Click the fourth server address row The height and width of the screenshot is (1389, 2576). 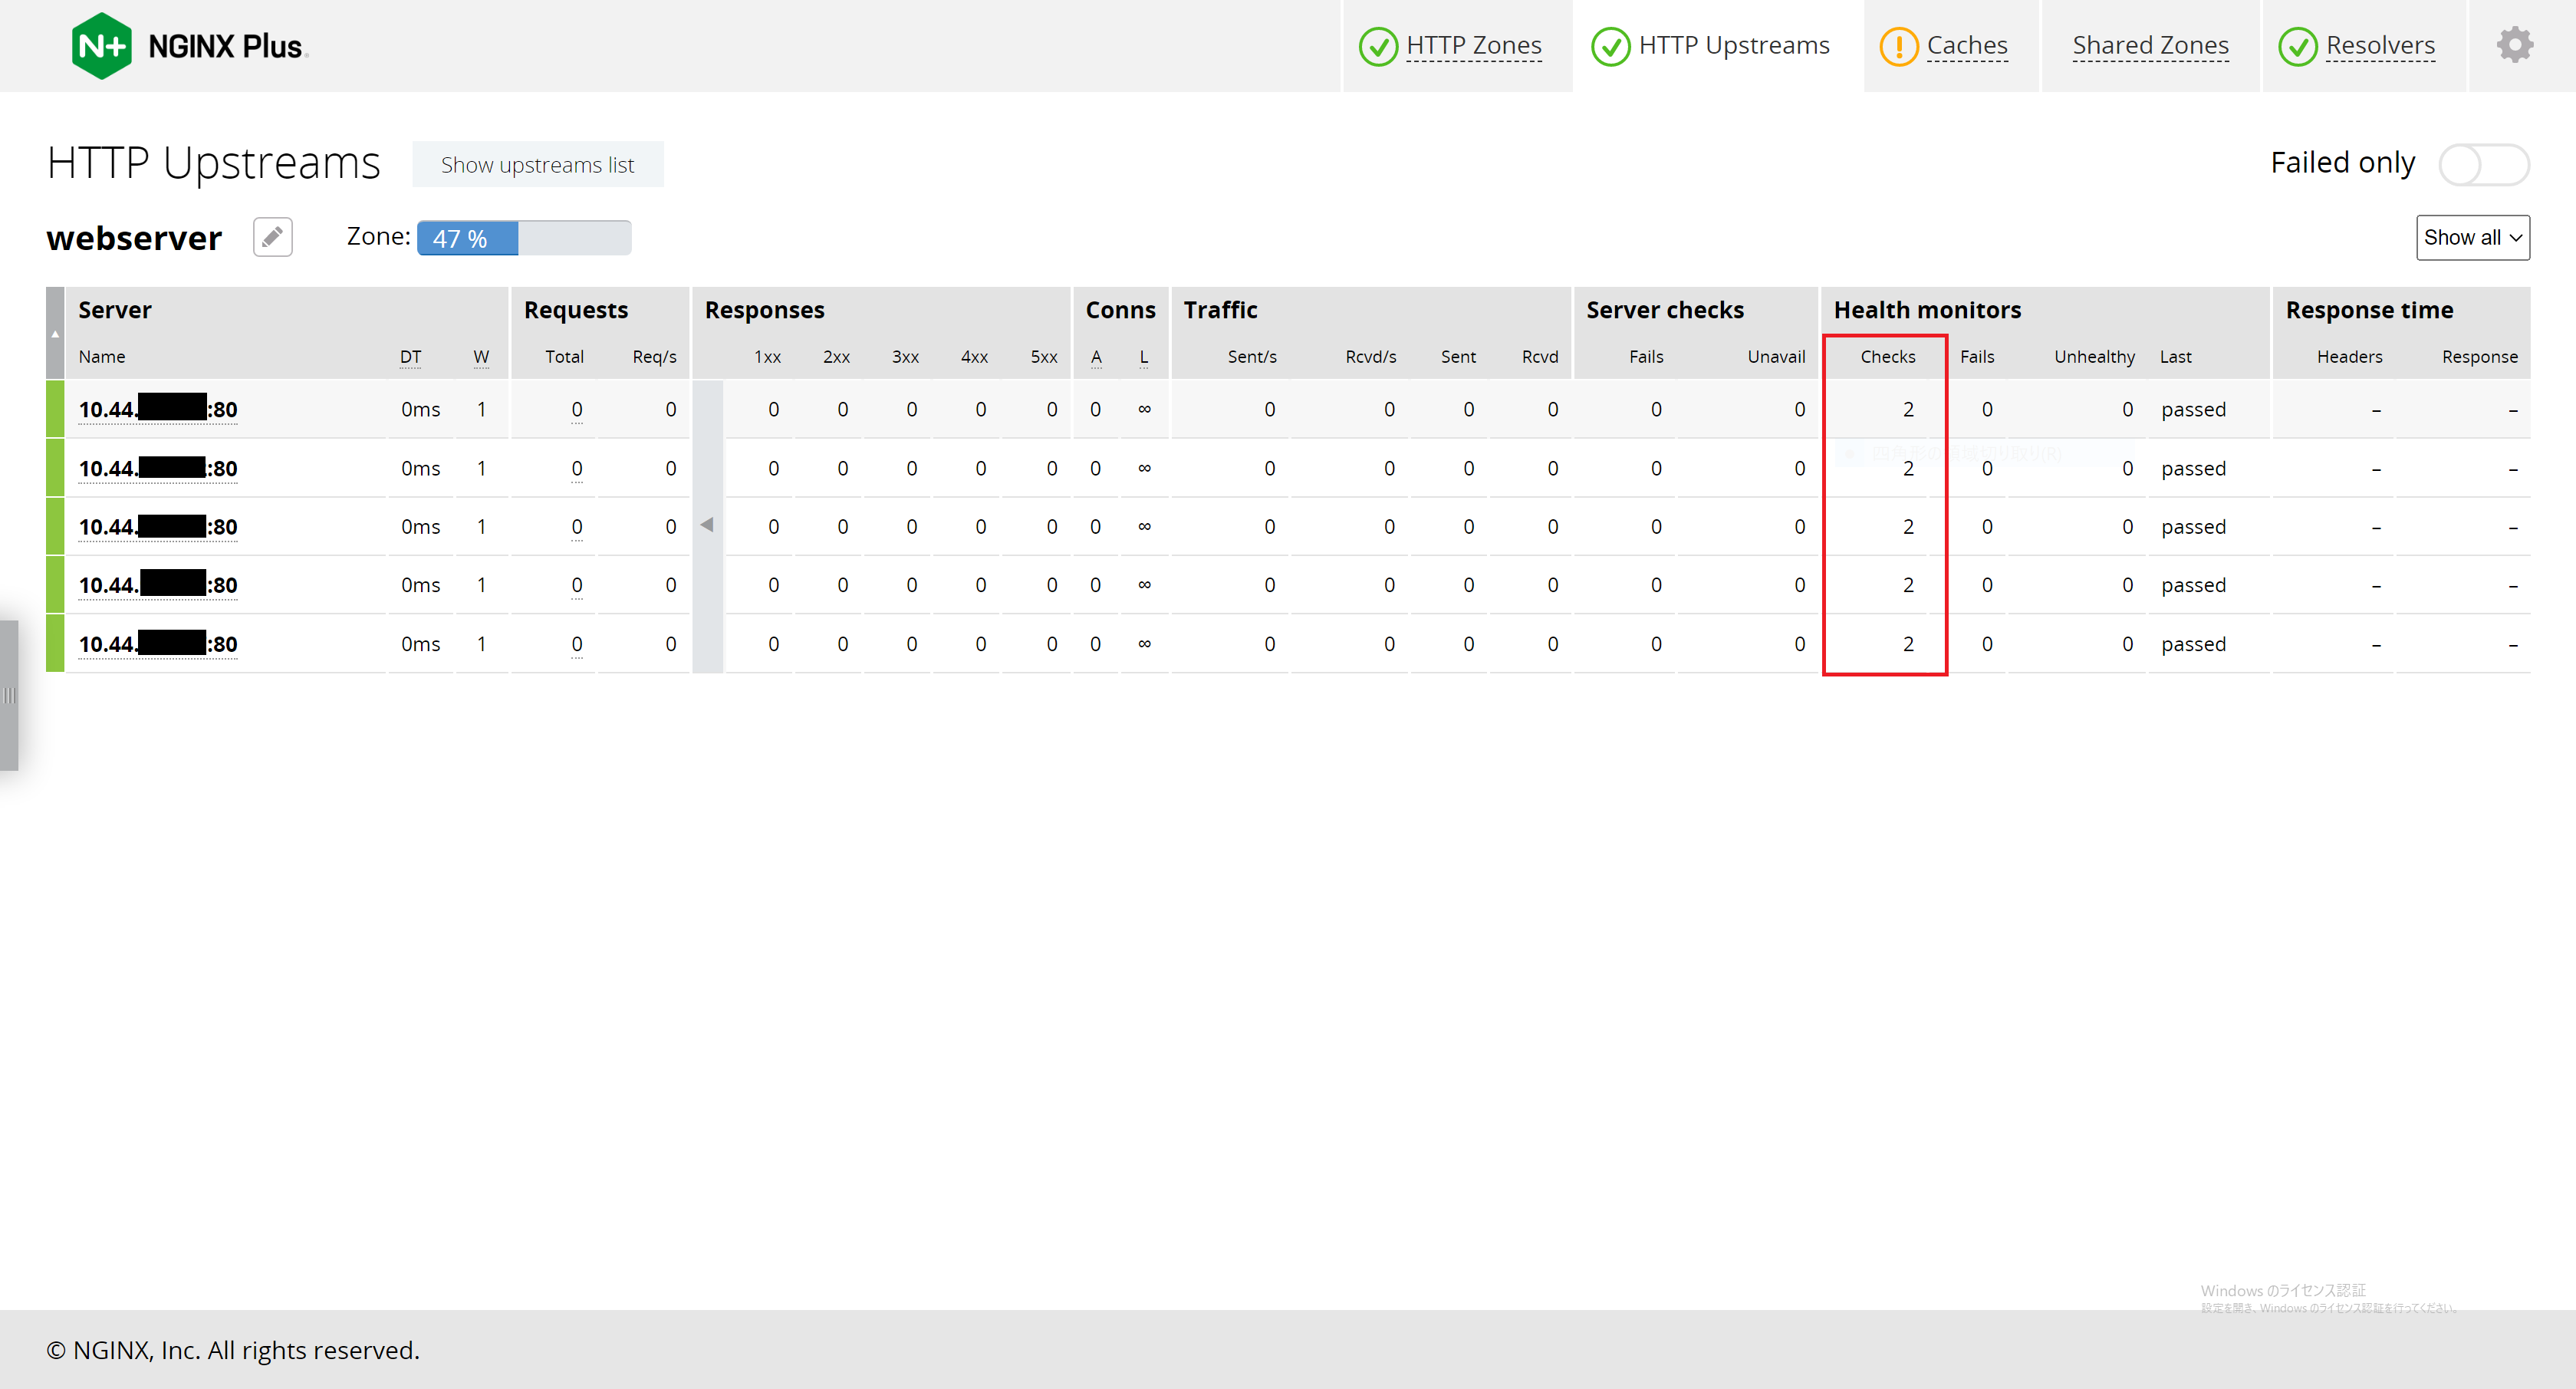pos(158,585)
